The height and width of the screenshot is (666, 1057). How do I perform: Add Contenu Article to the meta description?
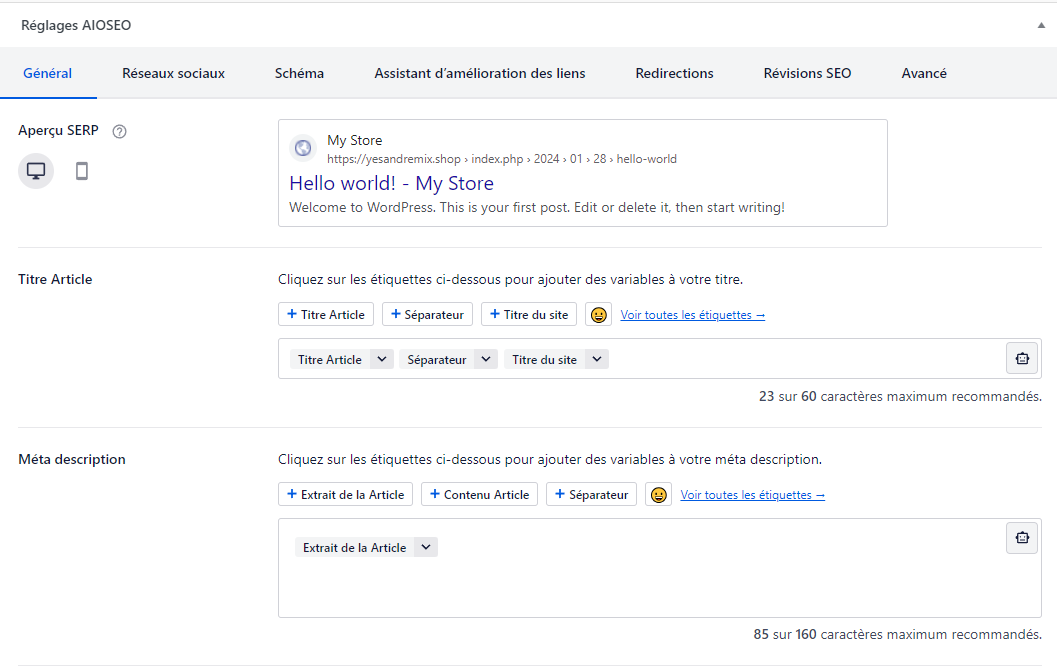479,493
